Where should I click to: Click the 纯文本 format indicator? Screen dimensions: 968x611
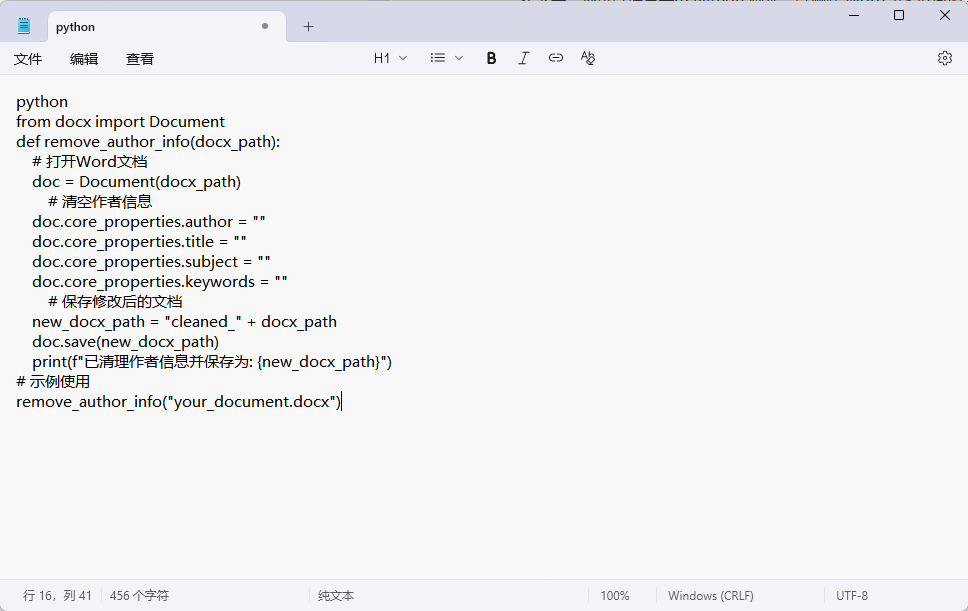point(336,596)
